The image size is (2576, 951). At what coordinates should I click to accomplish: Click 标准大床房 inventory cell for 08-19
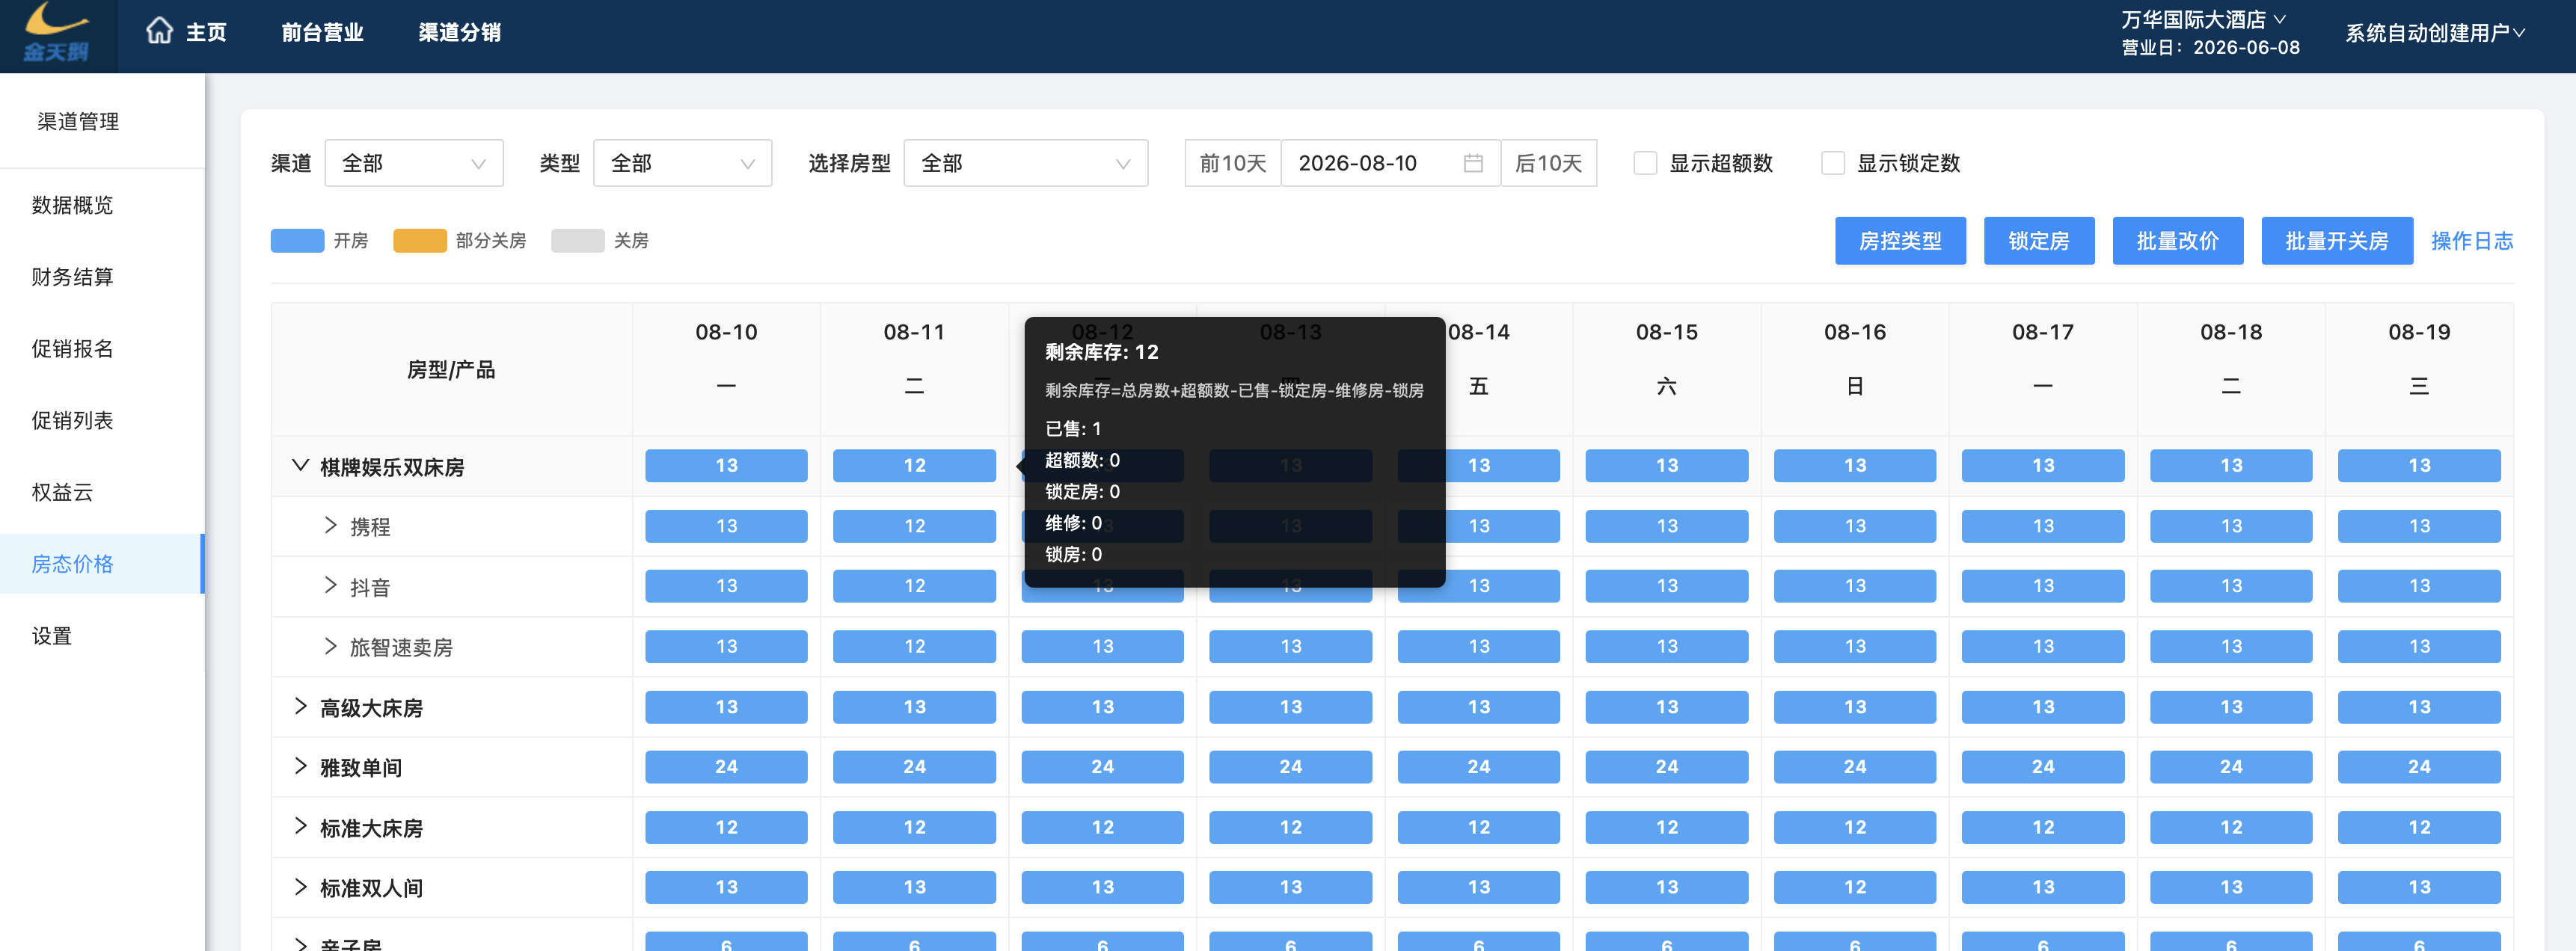2419,827
